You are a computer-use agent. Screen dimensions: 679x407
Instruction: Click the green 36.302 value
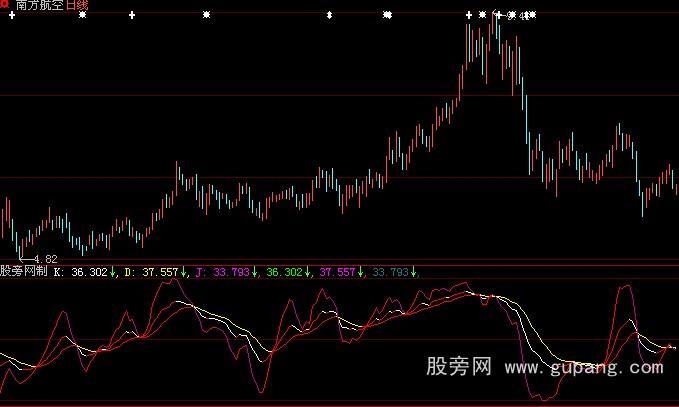pos(284,272)
